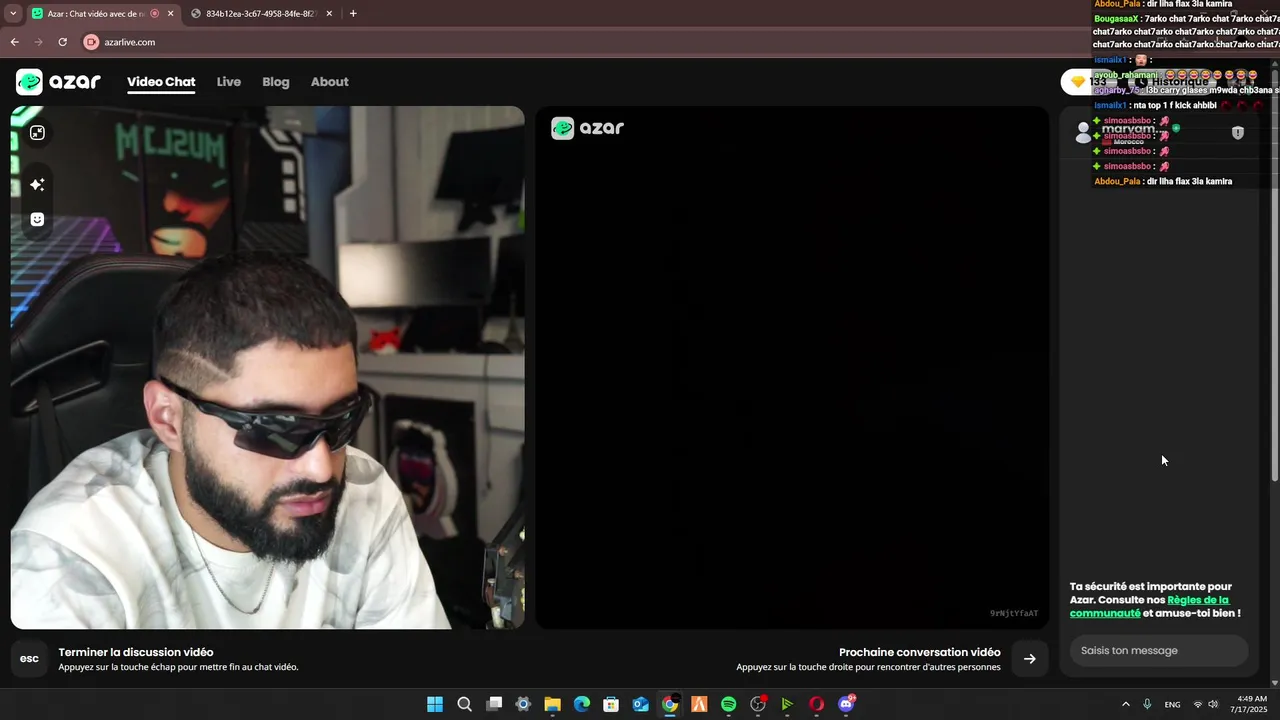This screenshot has width=1280, height=720.
Task: Reload the page with refresh icon
Action: click(62, 42)
